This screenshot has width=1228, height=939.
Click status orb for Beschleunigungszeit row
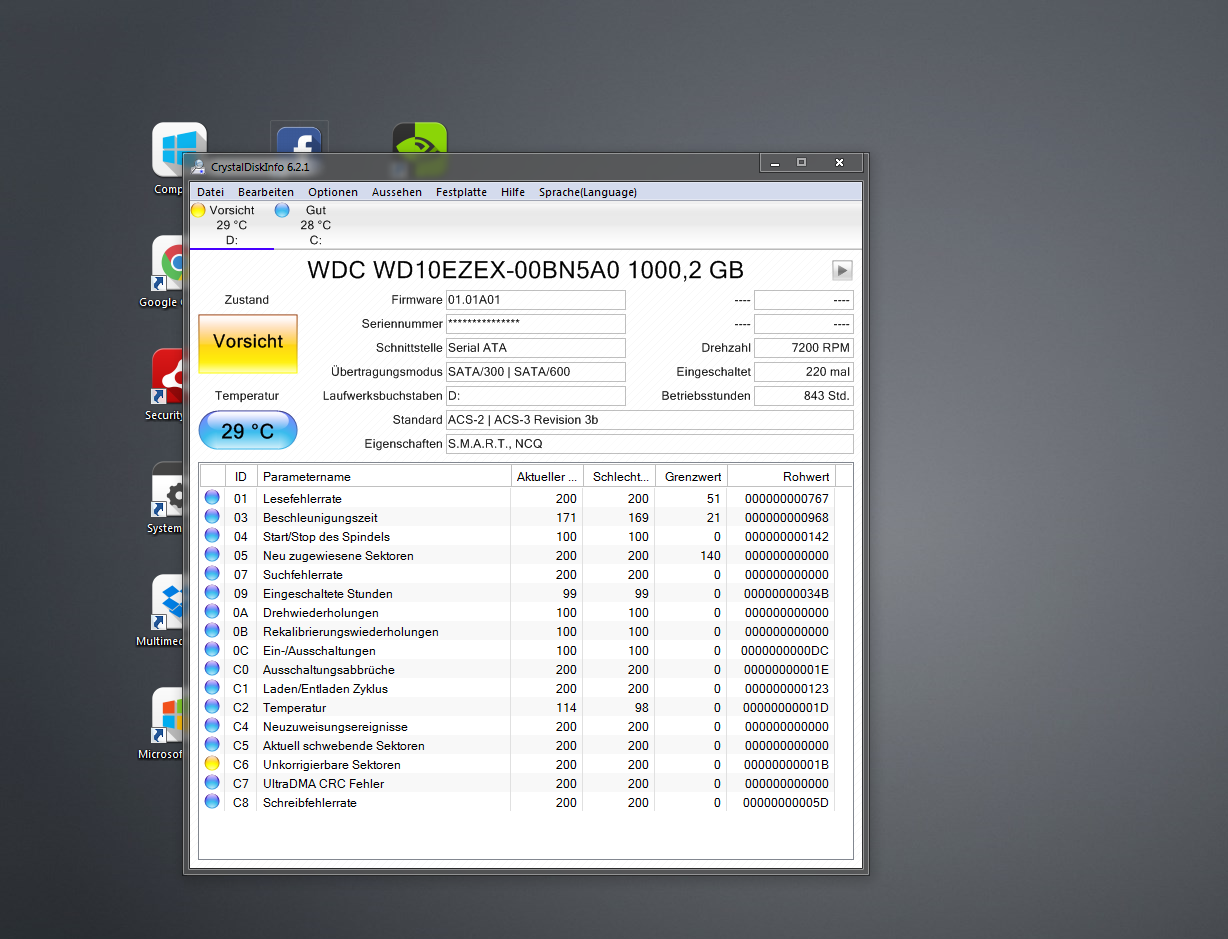(212, 517)
